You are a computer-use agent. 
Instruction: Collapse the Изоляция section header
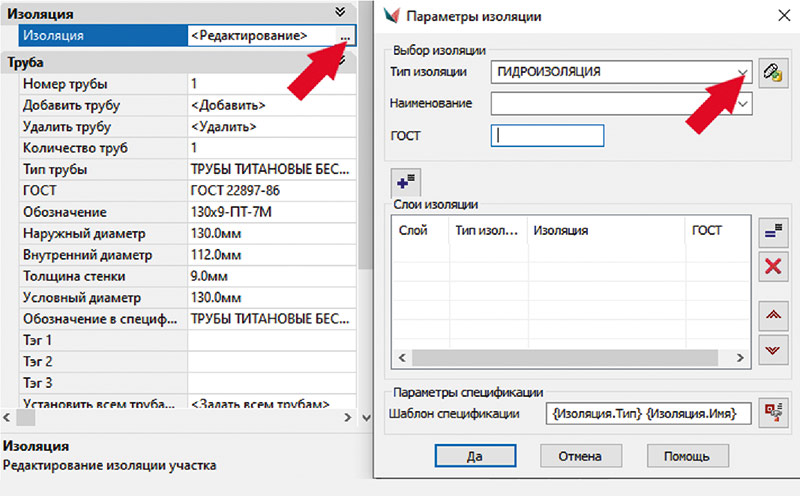pos(340,13)
